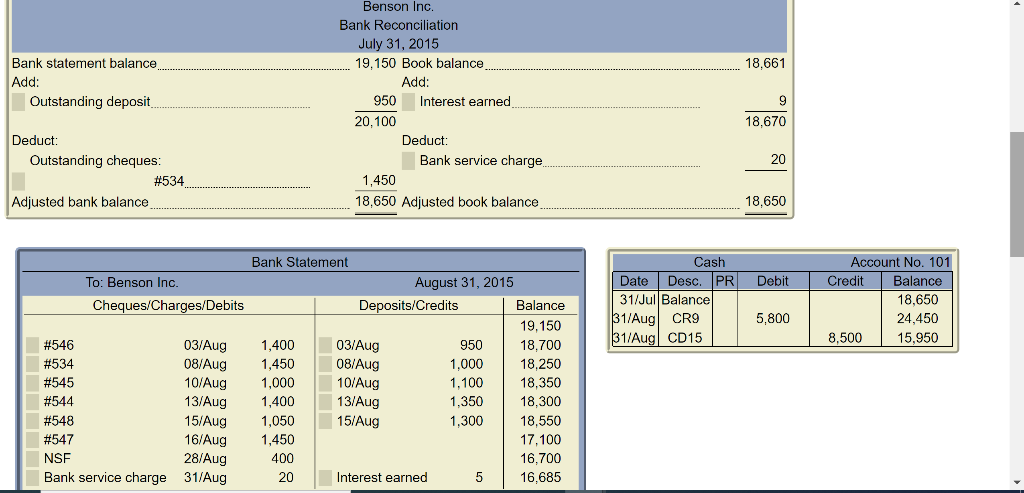Select the 16,685 closing balance
Image resolution: width=1024 pixels, height=493 pixels.
[541, 477]
